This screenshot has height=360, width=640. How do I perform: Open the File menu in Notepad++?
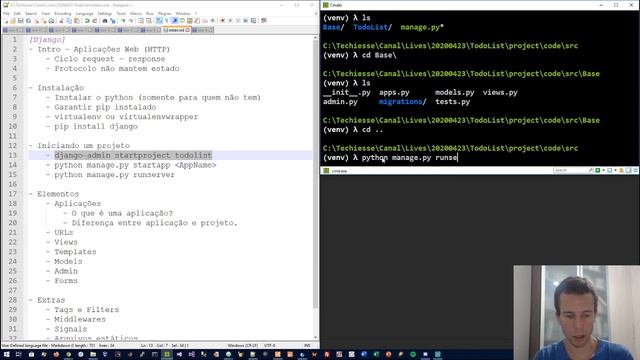pos(6,13)
